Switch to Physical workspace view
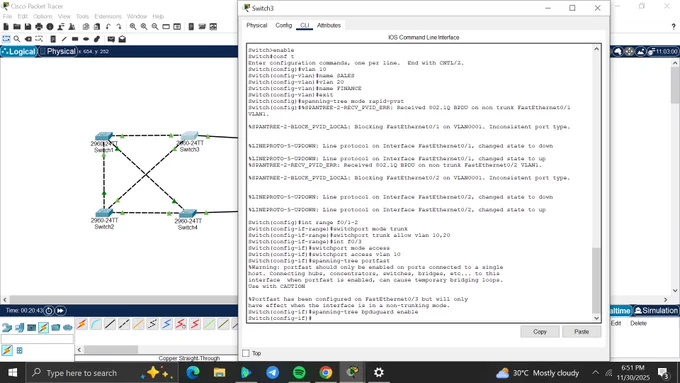Image resolution: width=680 pixels, height=383 pixels. click(x=58, y=52)
